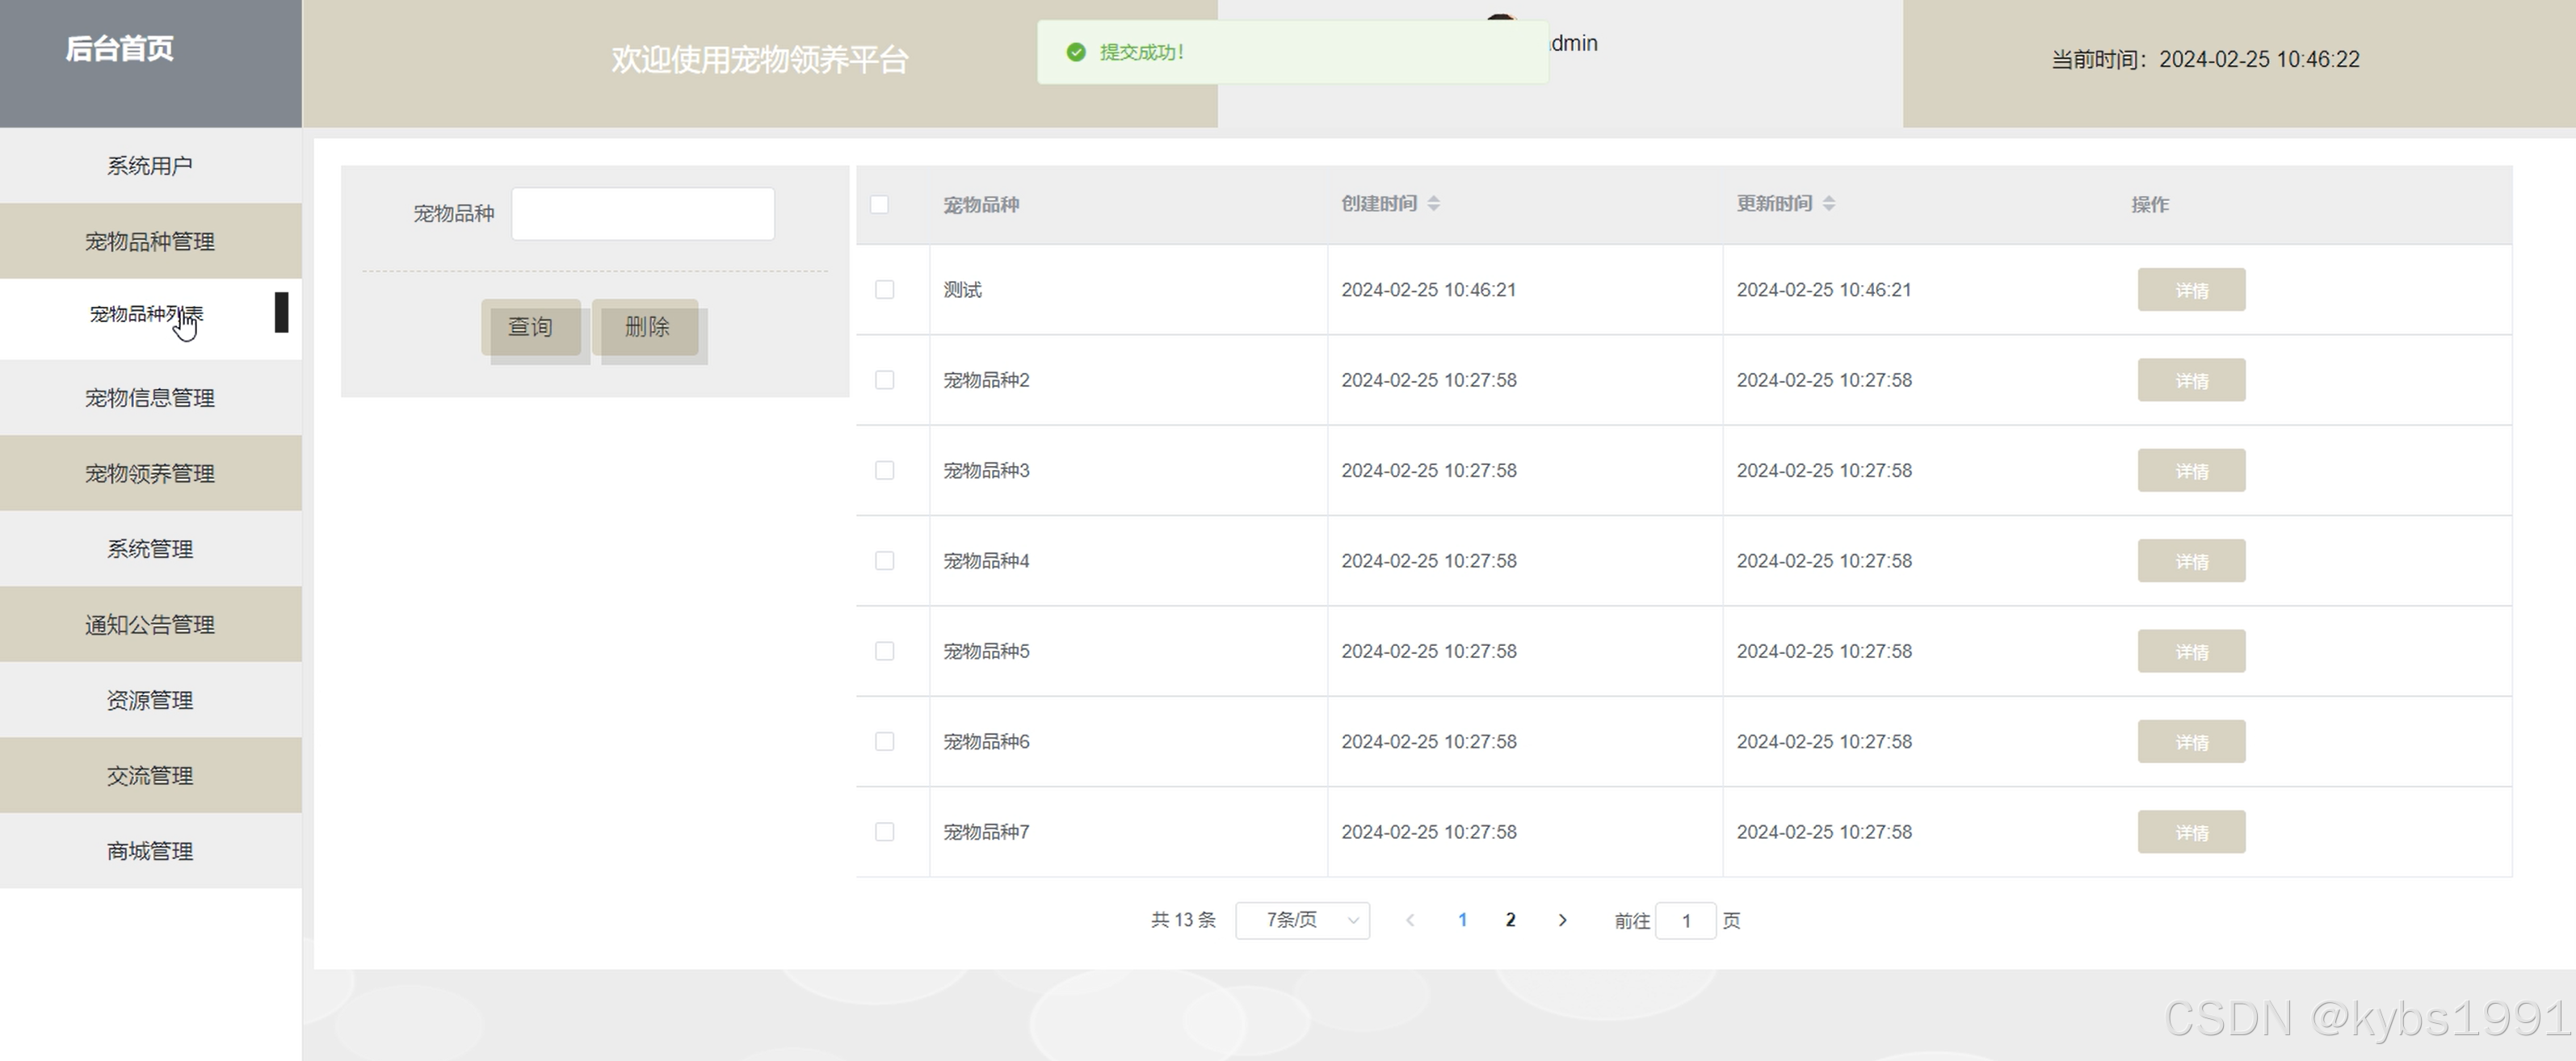Tick the checkbox for 宠物品种7
2576x1061 pixels.
pyautogui.click(x=884, y=832)
